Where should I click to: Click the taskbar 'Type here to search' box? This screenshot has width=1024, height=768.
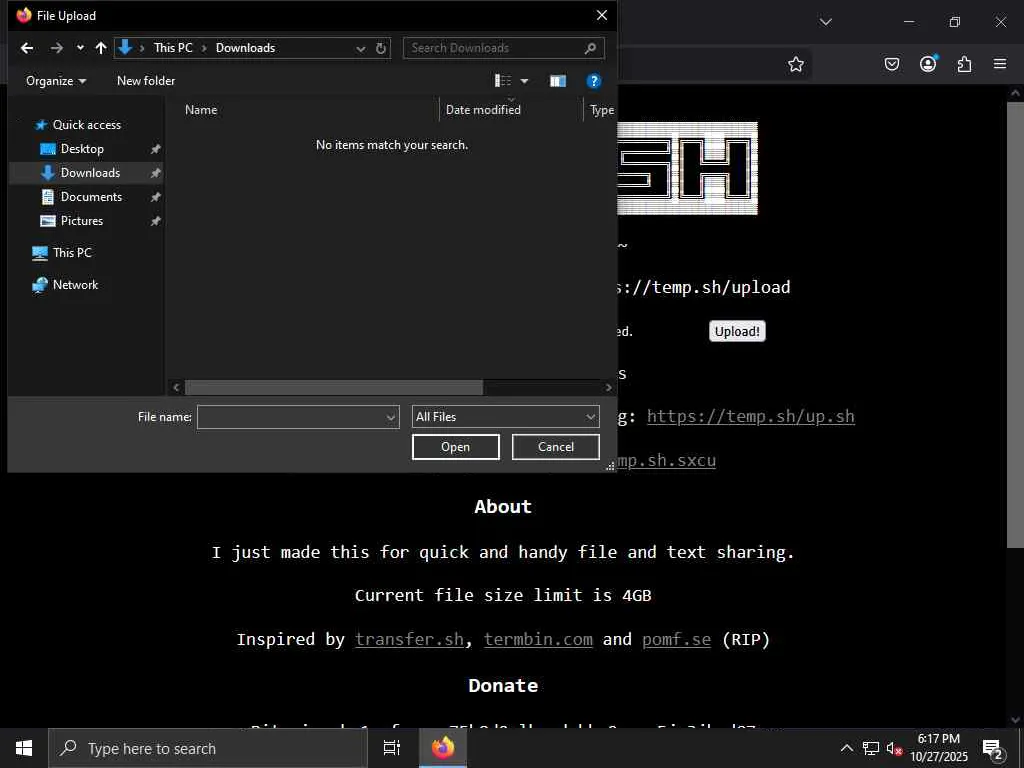point(208,748)
